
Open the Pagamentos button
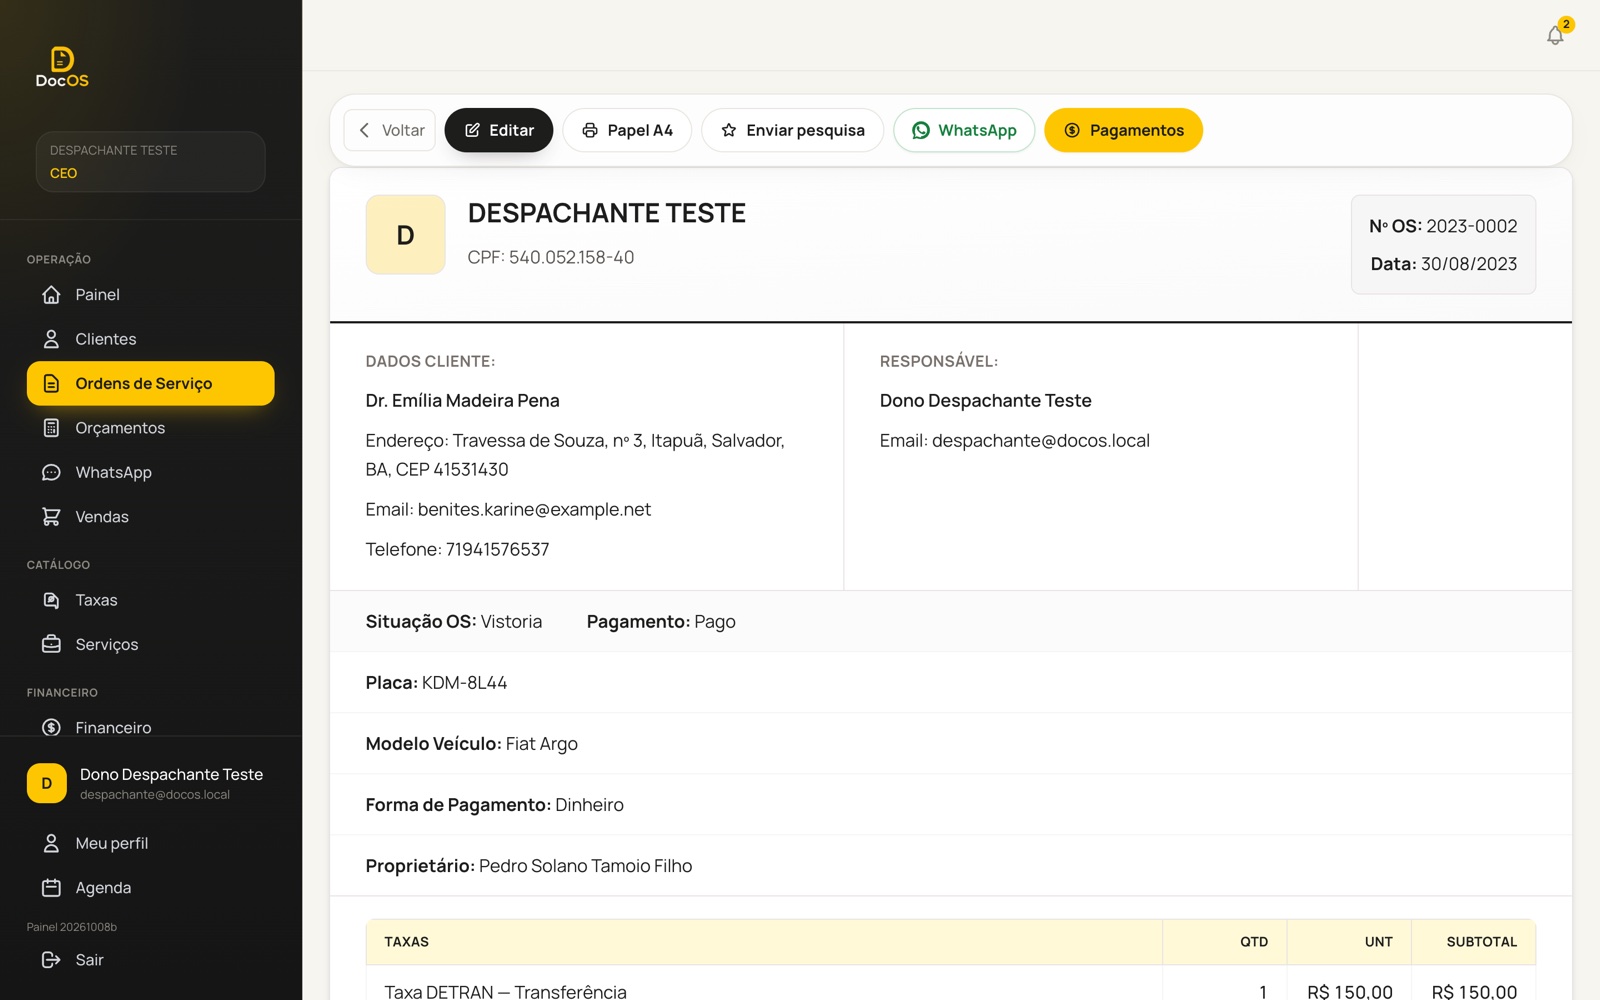coord(1124,130)
